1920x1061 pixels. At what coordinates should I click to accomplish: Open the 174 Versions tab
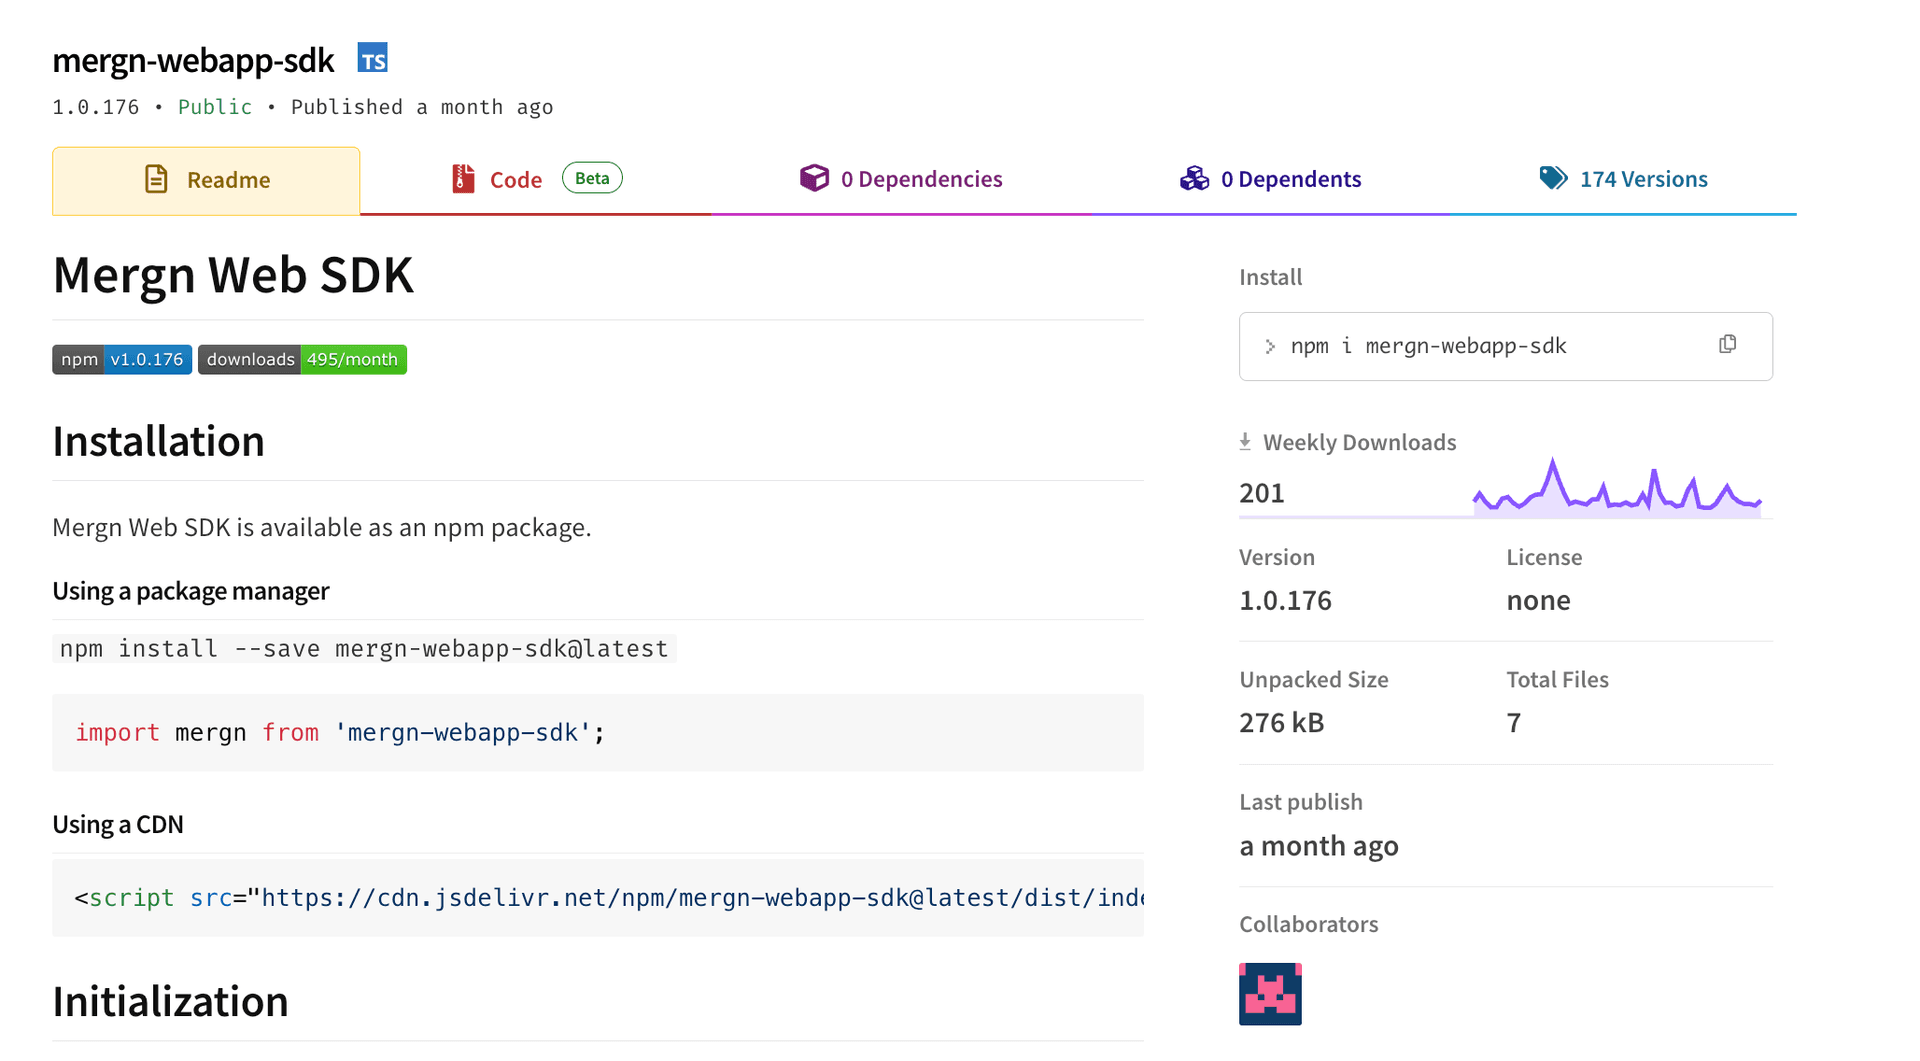[x=1643, y=178]
